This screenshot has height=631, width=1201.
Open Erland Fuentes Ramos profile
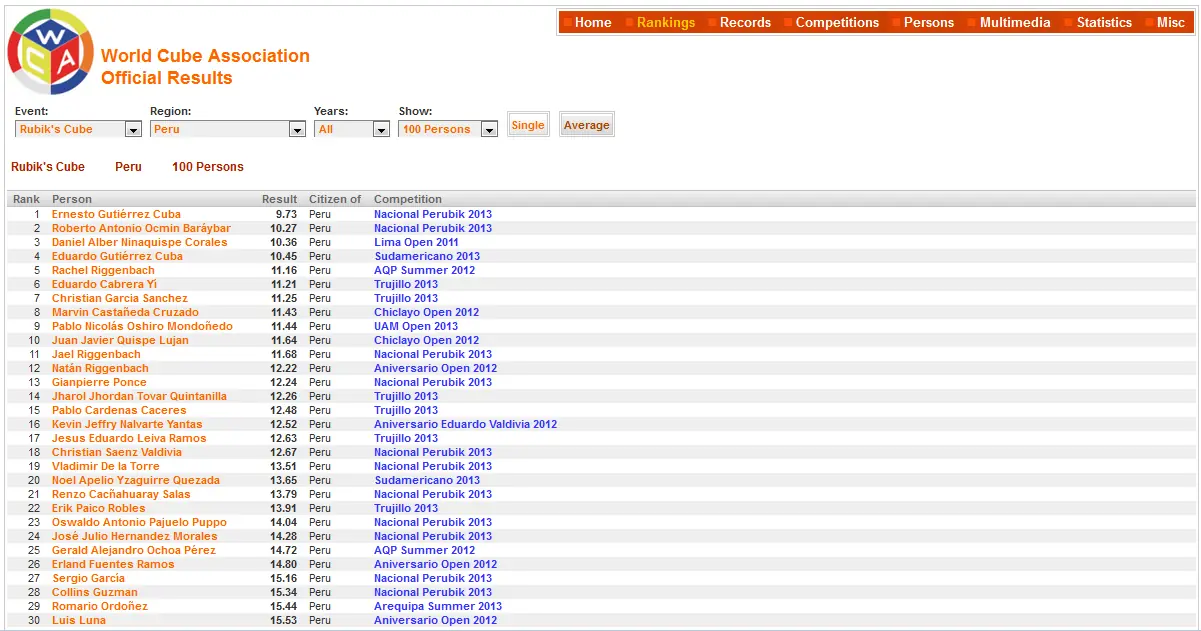coord(113,564)
